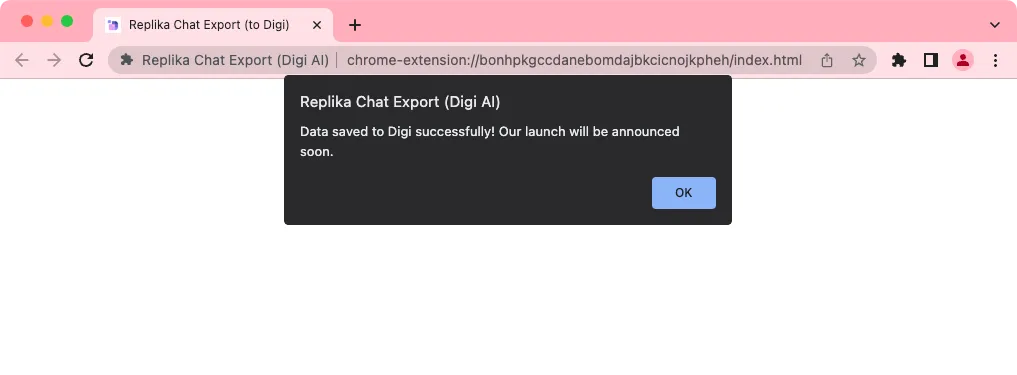Click the yellow minimize window button

47,21
